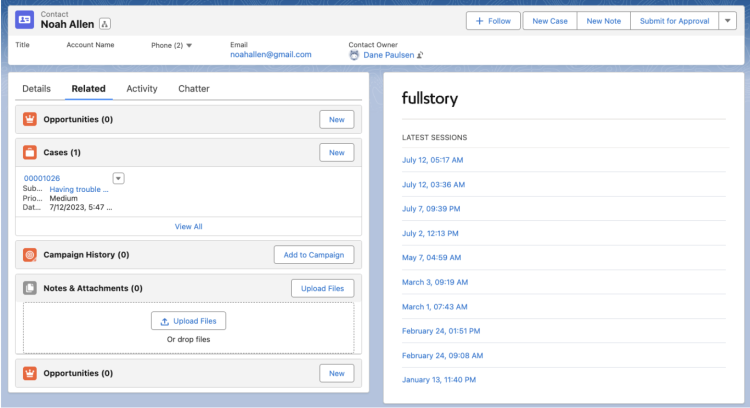Create a New Note
750x408 pixels.
pos(604,21)
